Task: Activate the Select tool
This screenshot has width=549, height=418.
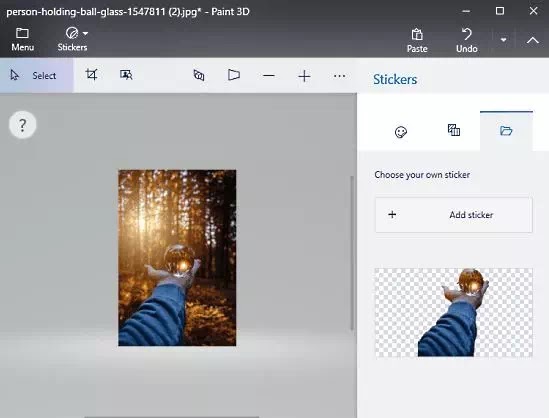Action: click(36, 75)
